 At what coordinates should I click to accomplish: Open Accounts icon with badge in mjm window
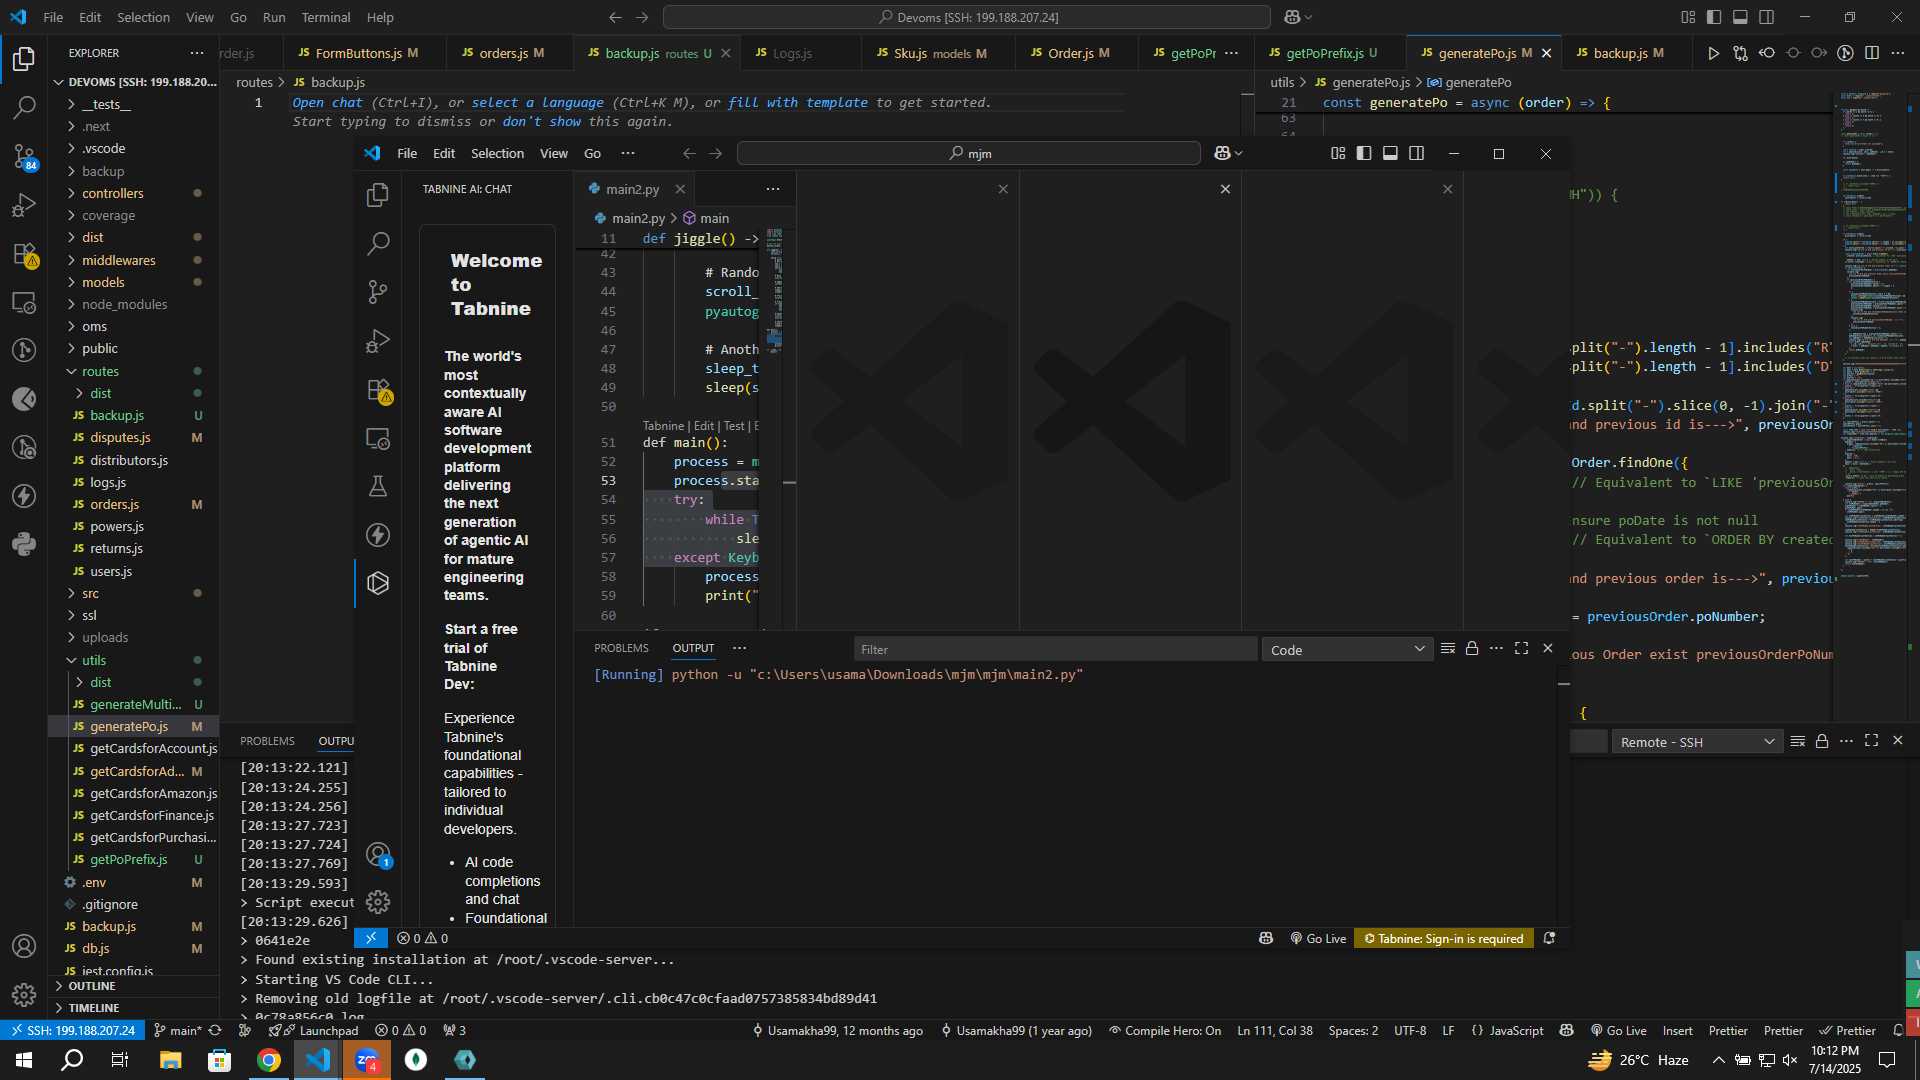(378, 855)
